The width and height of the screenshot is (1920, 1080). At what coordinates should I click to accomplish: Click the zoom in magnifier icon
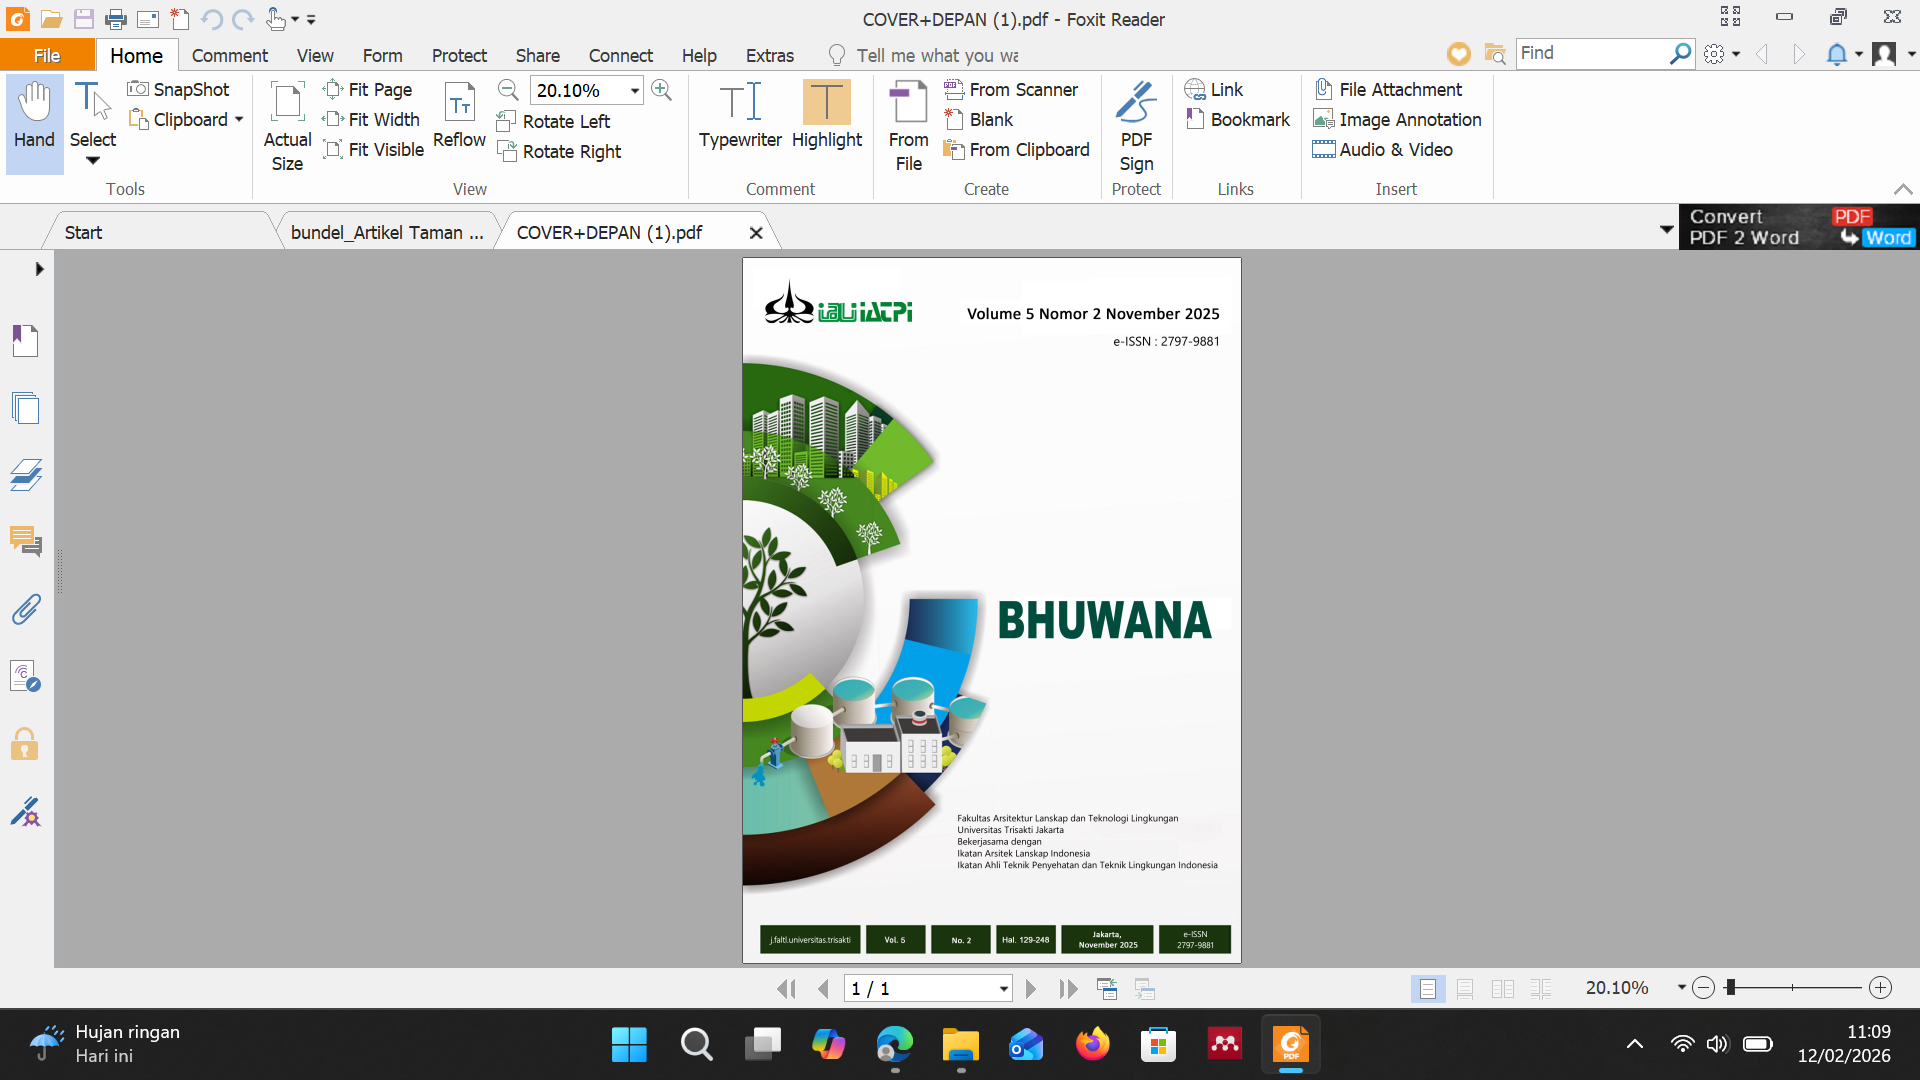tap(661, 90)
